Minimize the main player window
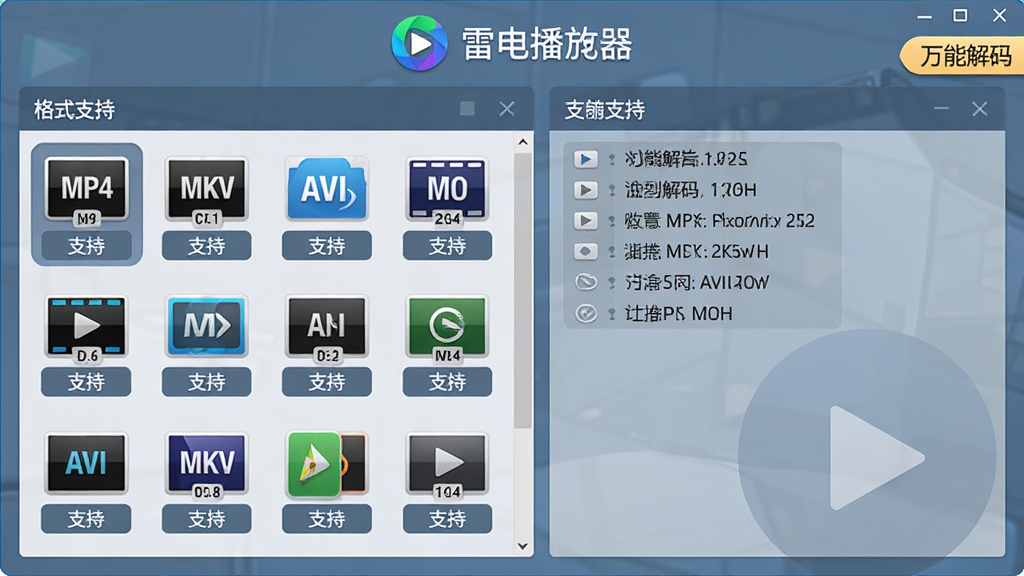Image resolution: width=1024 pixels, height=576 pixels. [924, 16]
